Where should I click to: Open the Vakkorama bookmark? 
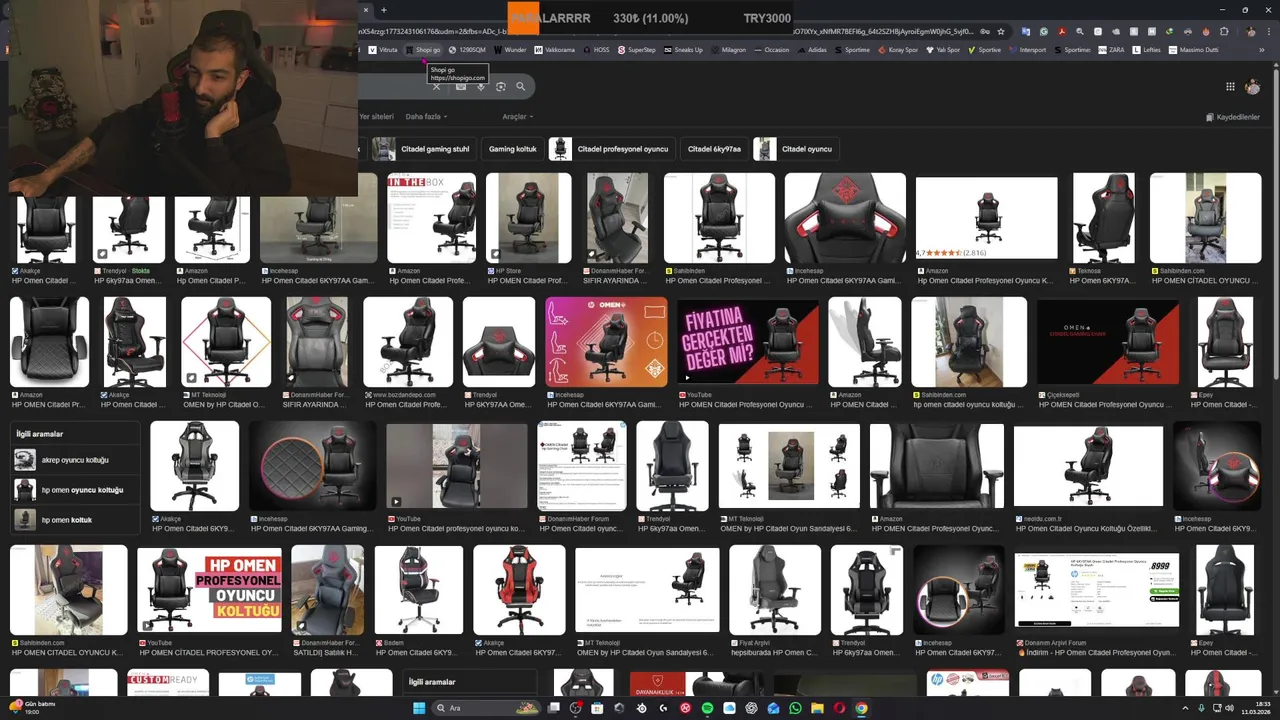555,50
